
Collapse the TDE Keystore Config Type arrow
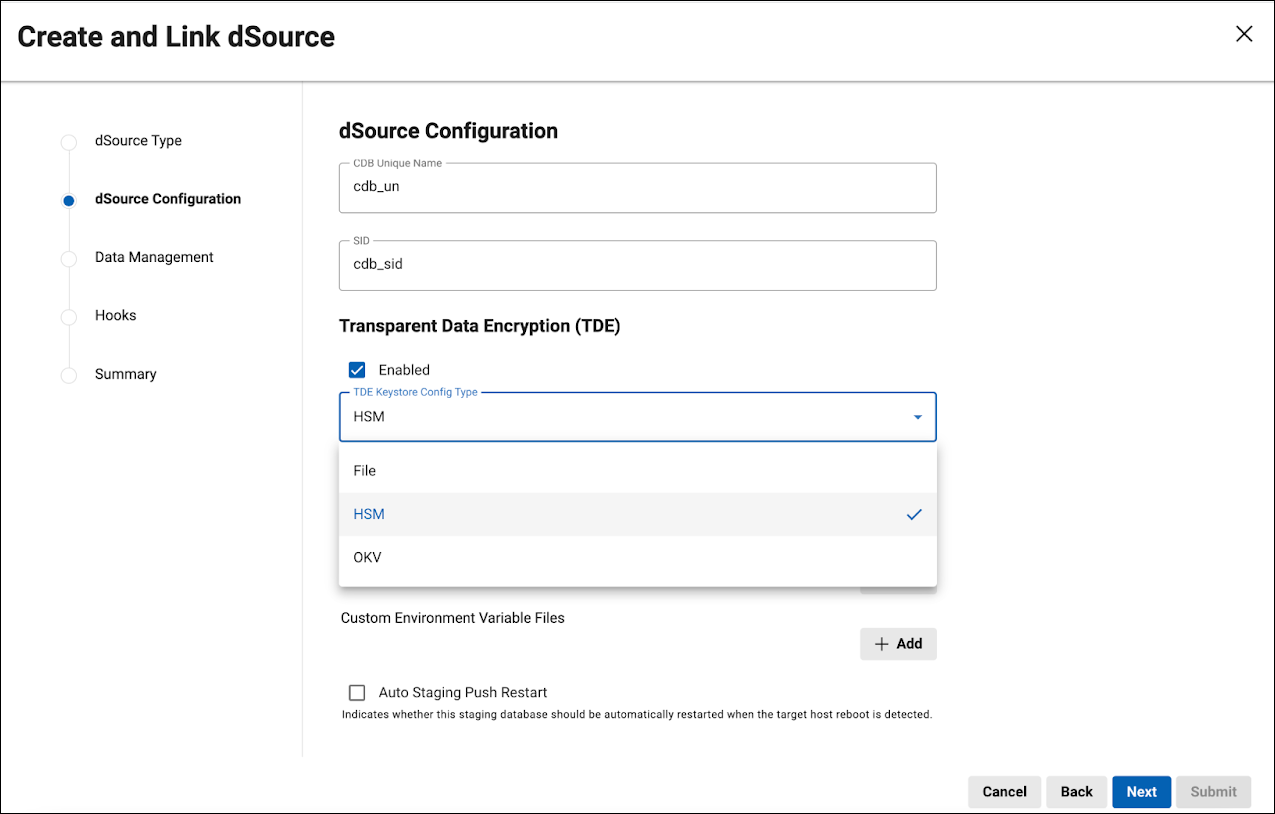[917, 417]
